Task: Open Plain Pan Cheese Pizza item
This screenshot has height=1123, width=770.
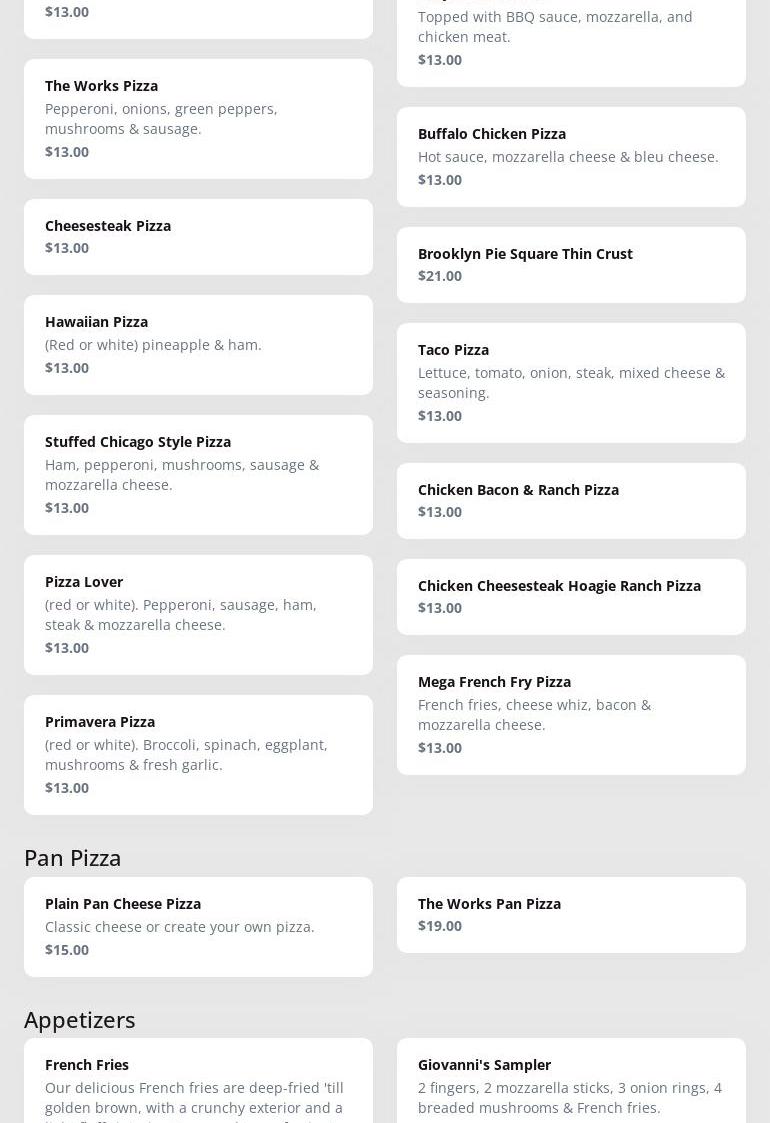Action: (198, 926)
